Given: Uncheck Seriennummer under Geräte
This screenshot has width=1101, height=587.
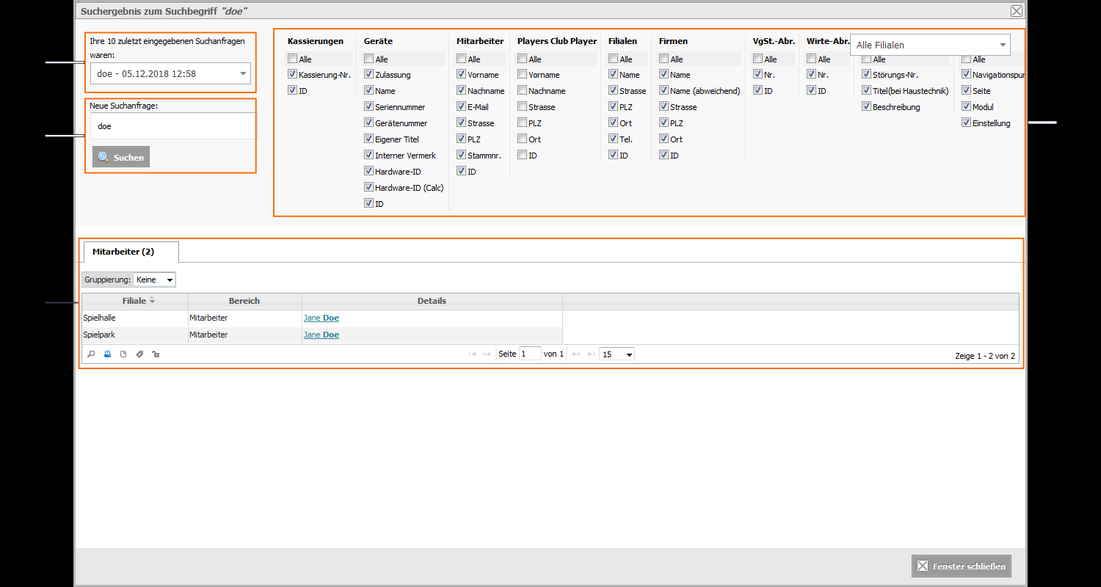Looking at the screenshot, I should click(x=369, y=107).
